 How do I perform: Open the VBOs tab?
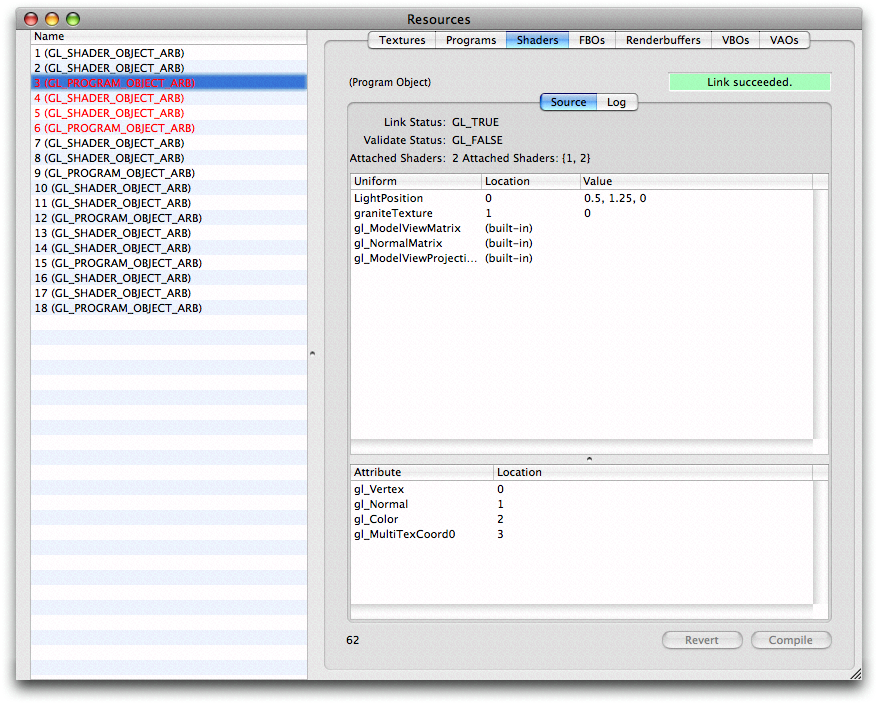(x=735, y=40)
